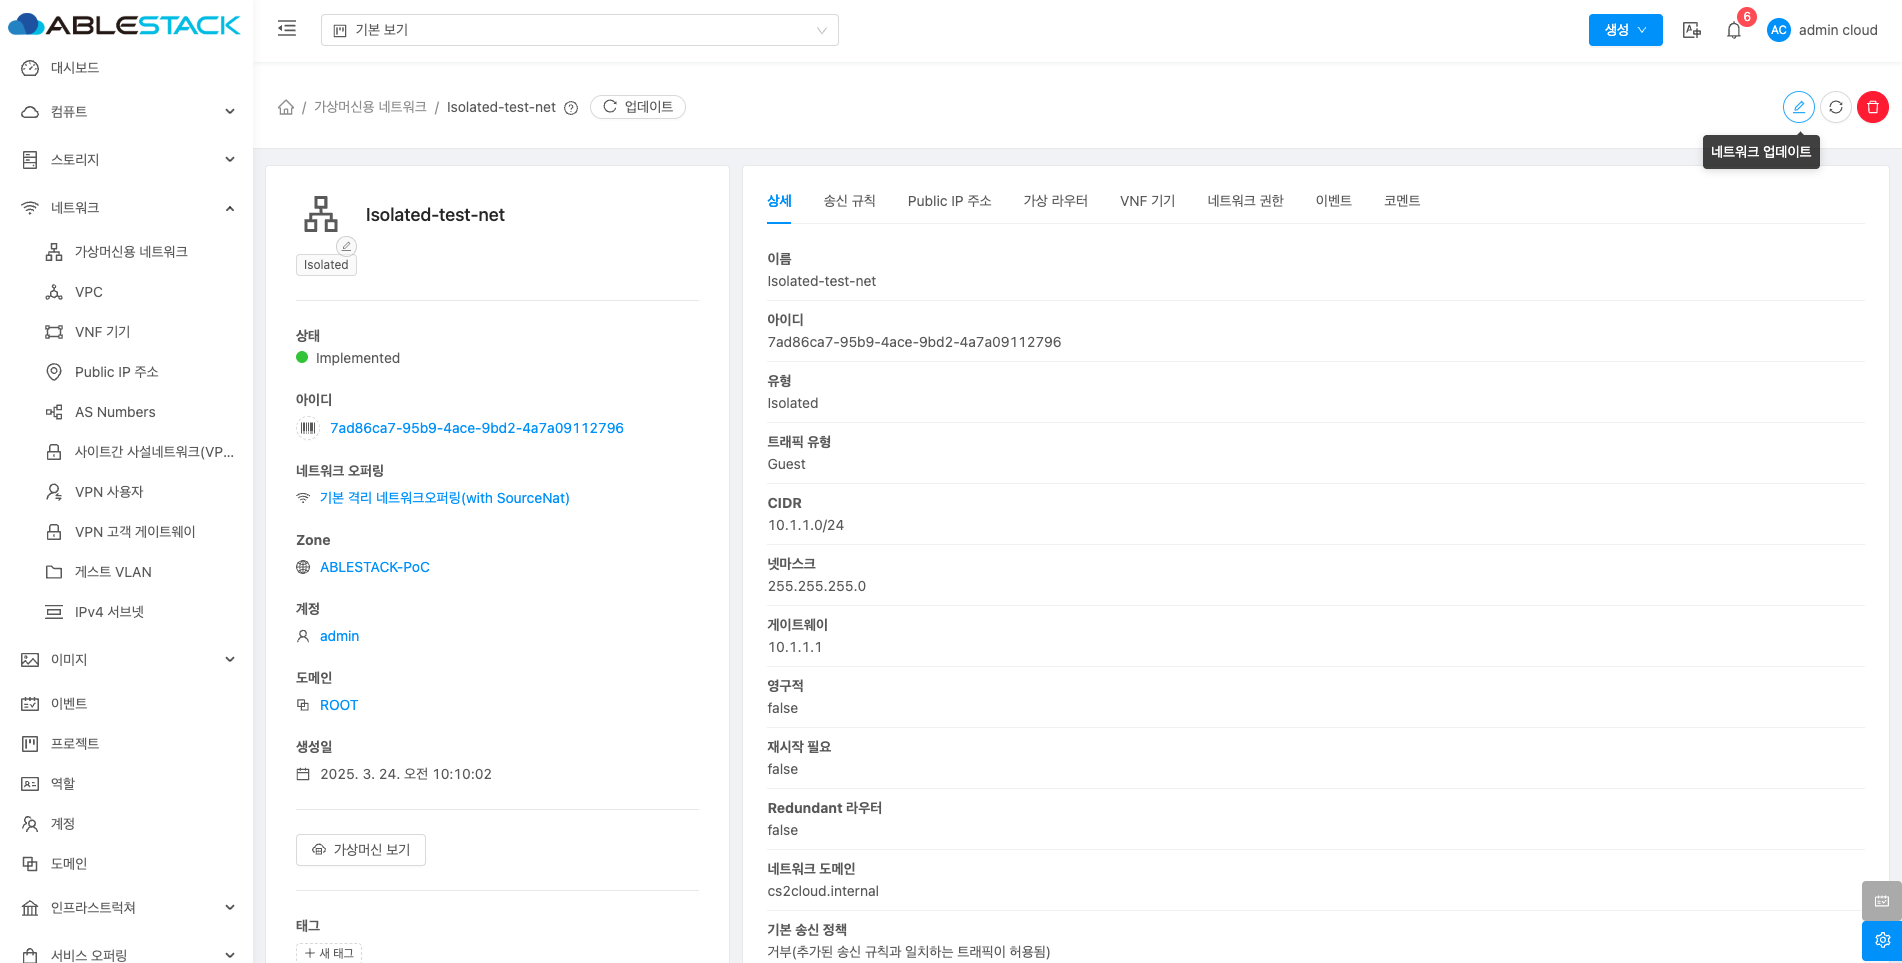Open the blue settings gear icon
1902x963 pixels.
pyautogui.click(x=1881, y=940)
